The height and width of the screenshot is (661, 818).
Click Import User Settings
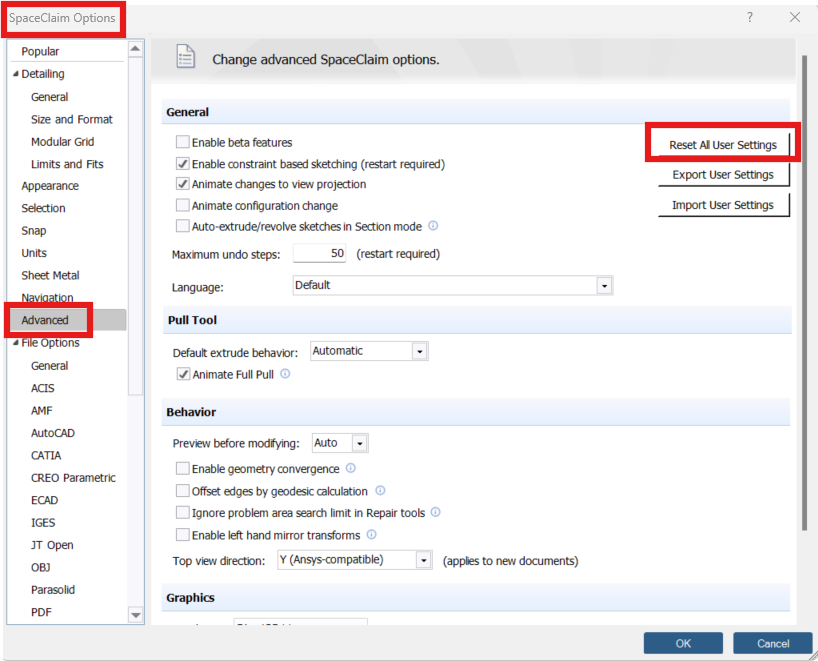click(x=724, y=205)
